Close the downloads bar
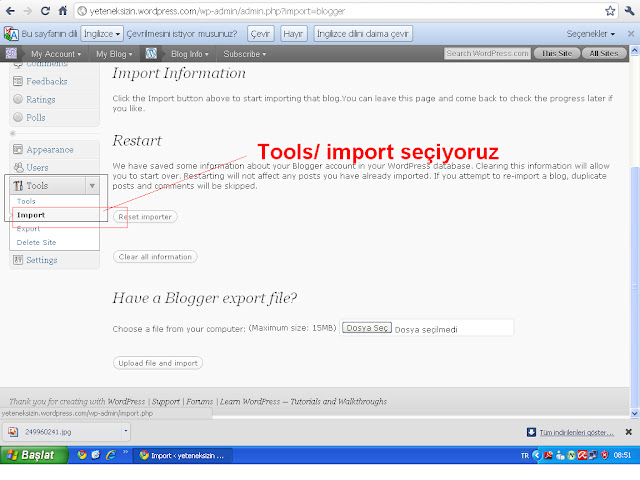The width and height of the screenshot is (640, 480). 629,432
